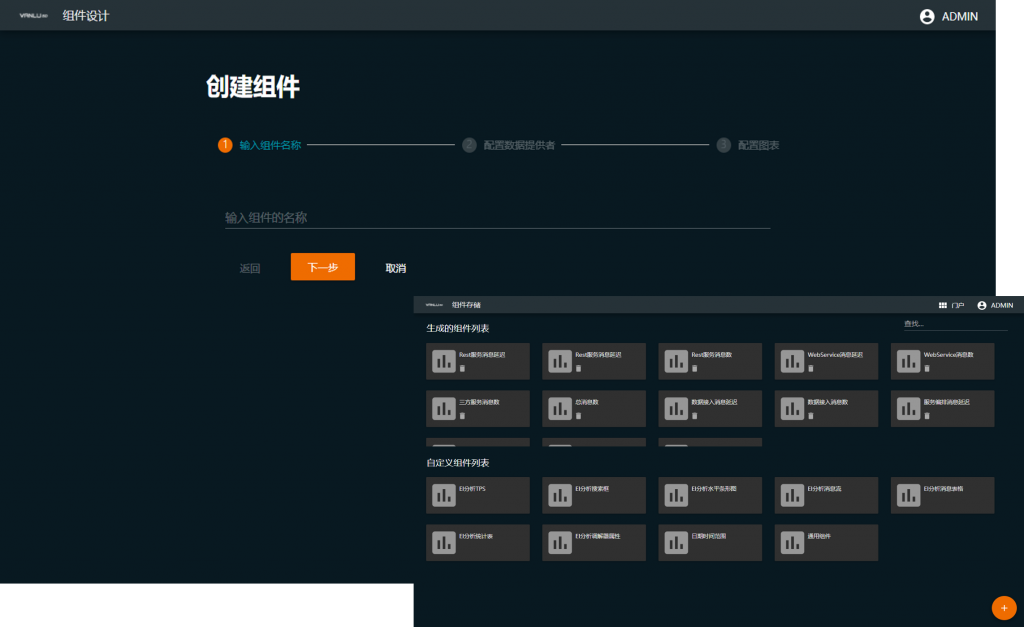Delete the 三方服务消息数 component via trash icon
Screen dimensions: 1024x627
[462, 416]
